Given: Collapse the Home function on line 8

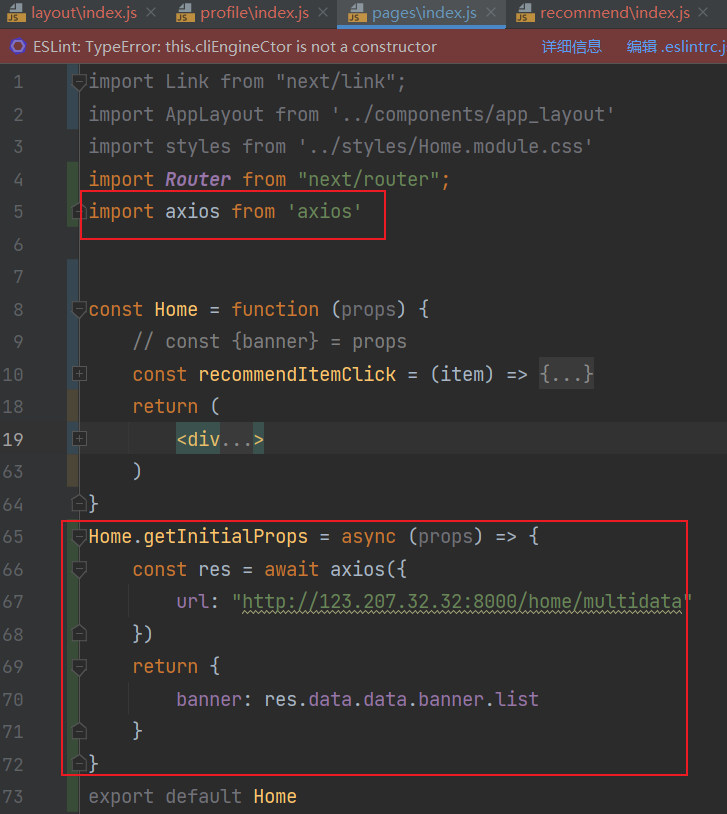Looking at the screenshot, I should pos(79,309).
